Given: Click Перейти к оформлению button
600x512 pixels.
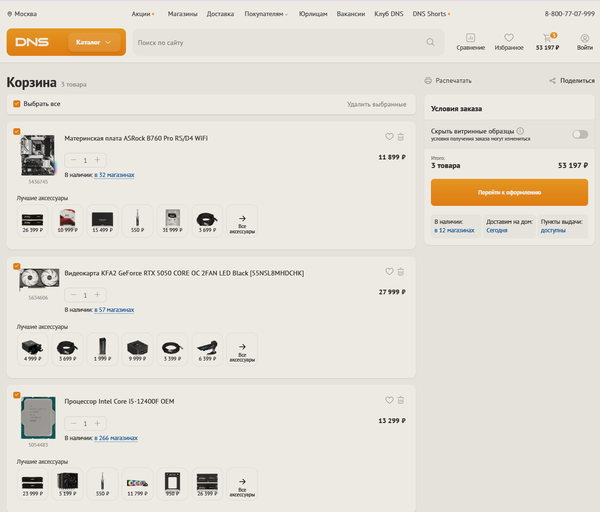Looking at the screenshot, I should (x=509, y=192).
